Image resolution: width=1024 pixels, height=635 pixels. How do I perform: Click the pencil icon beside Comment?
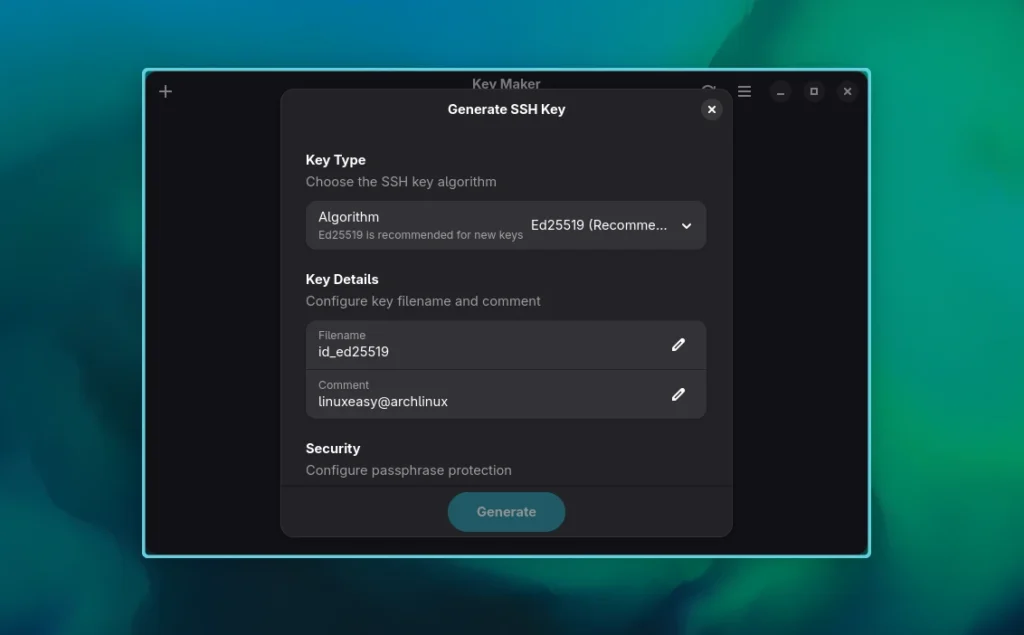pyautogui.click(x=678, y=394)
